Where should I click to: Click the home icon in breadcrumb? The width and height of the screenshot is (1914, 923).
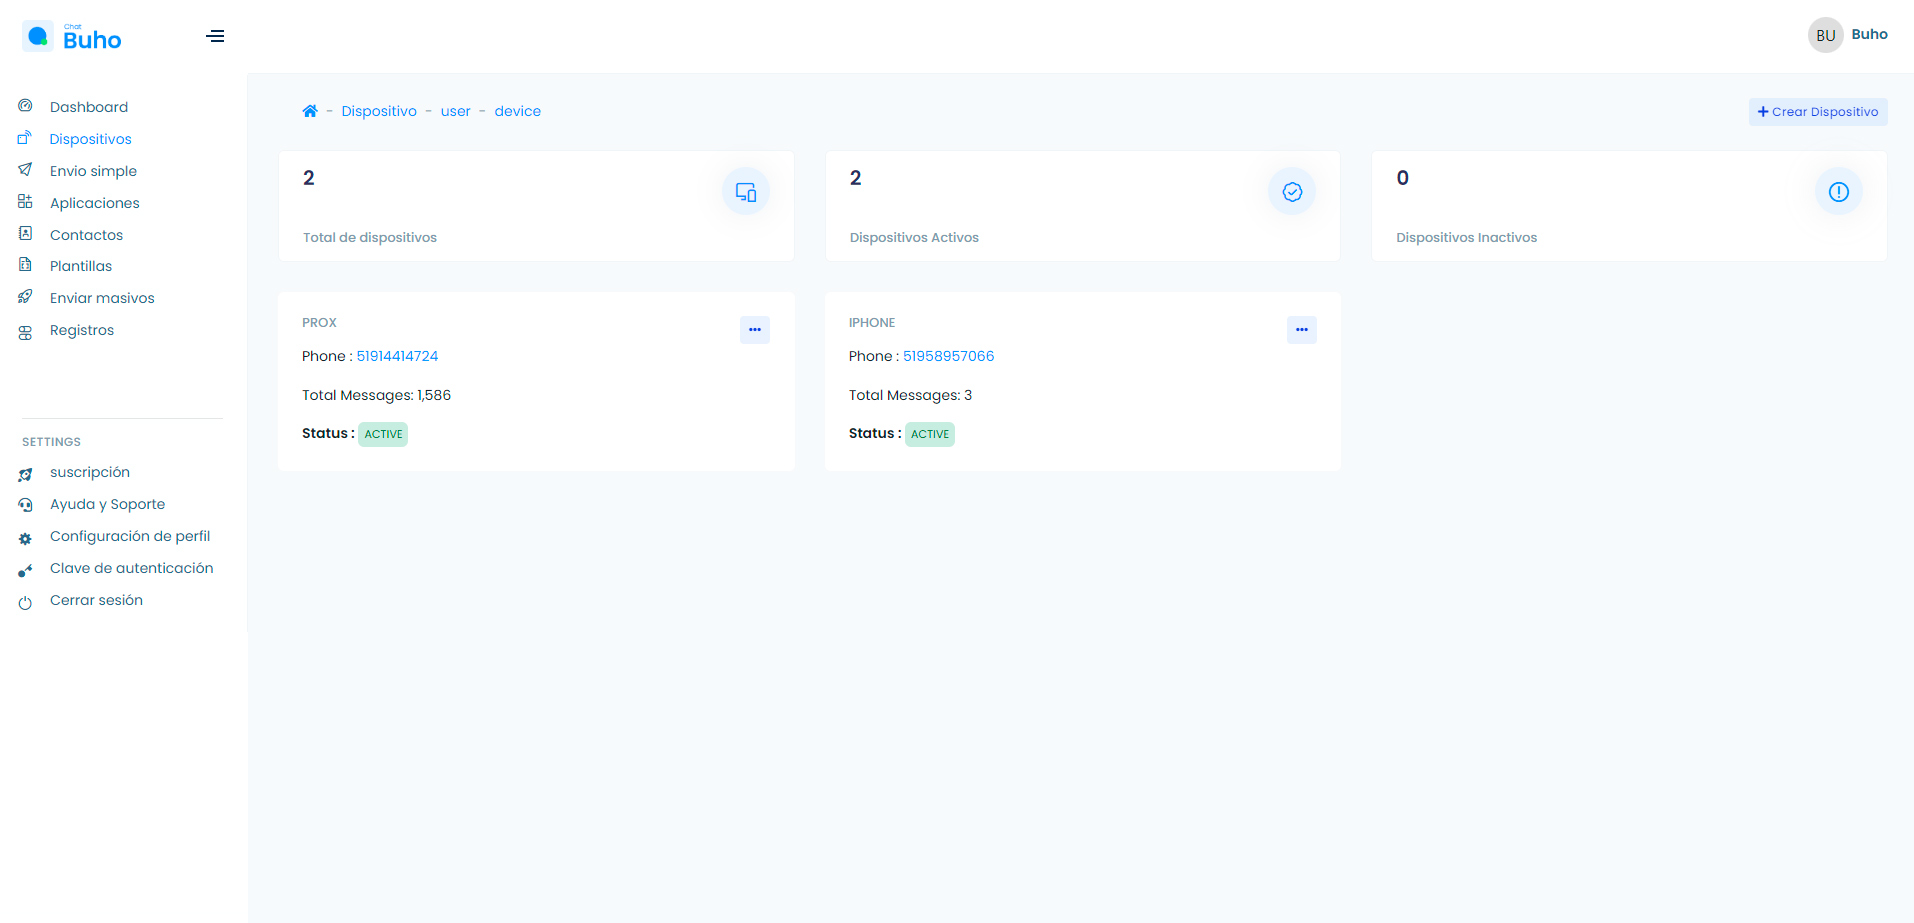[310, 111]
